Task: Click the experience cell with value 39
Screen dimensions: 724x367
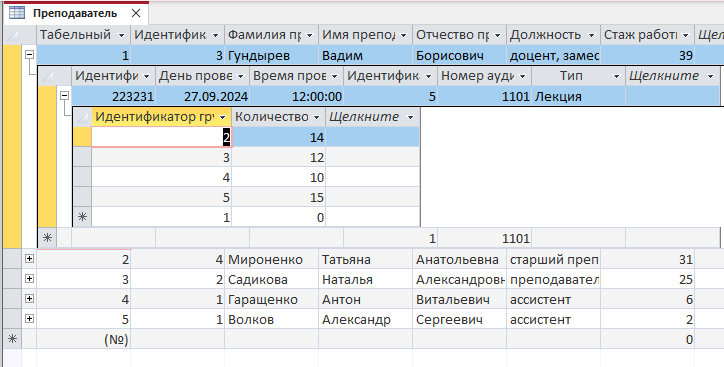Action: pyautogui.click(x=647, y=55)
